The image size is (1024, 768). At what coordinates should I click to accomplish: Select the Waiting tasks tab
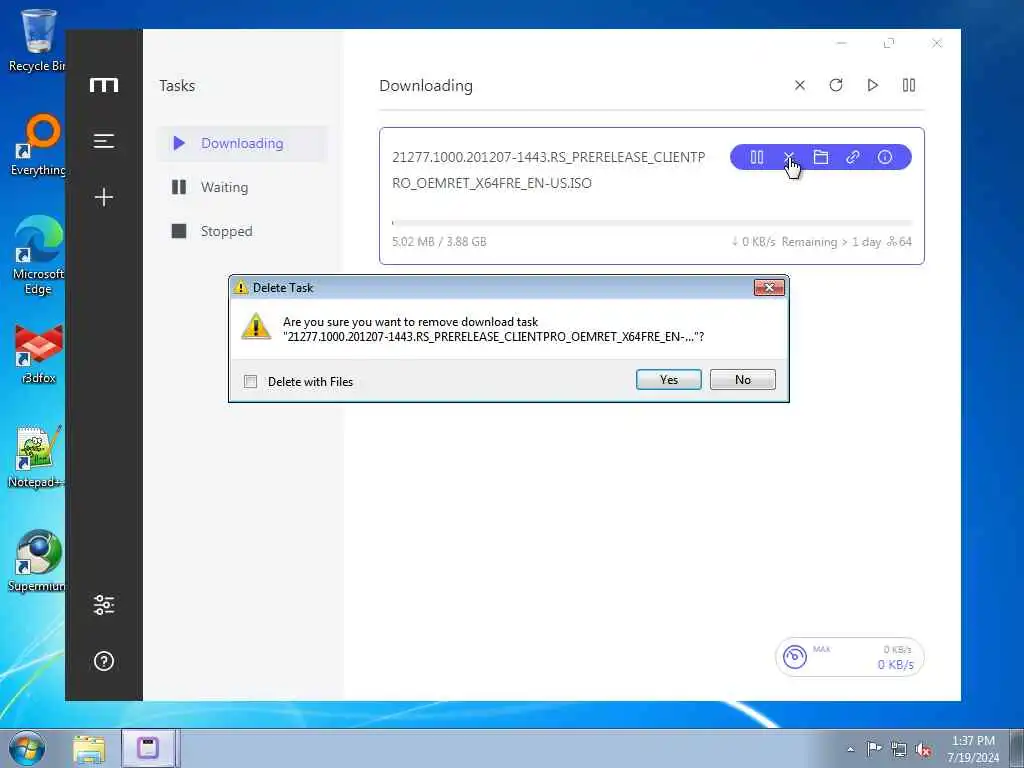(x=242, y=187)
